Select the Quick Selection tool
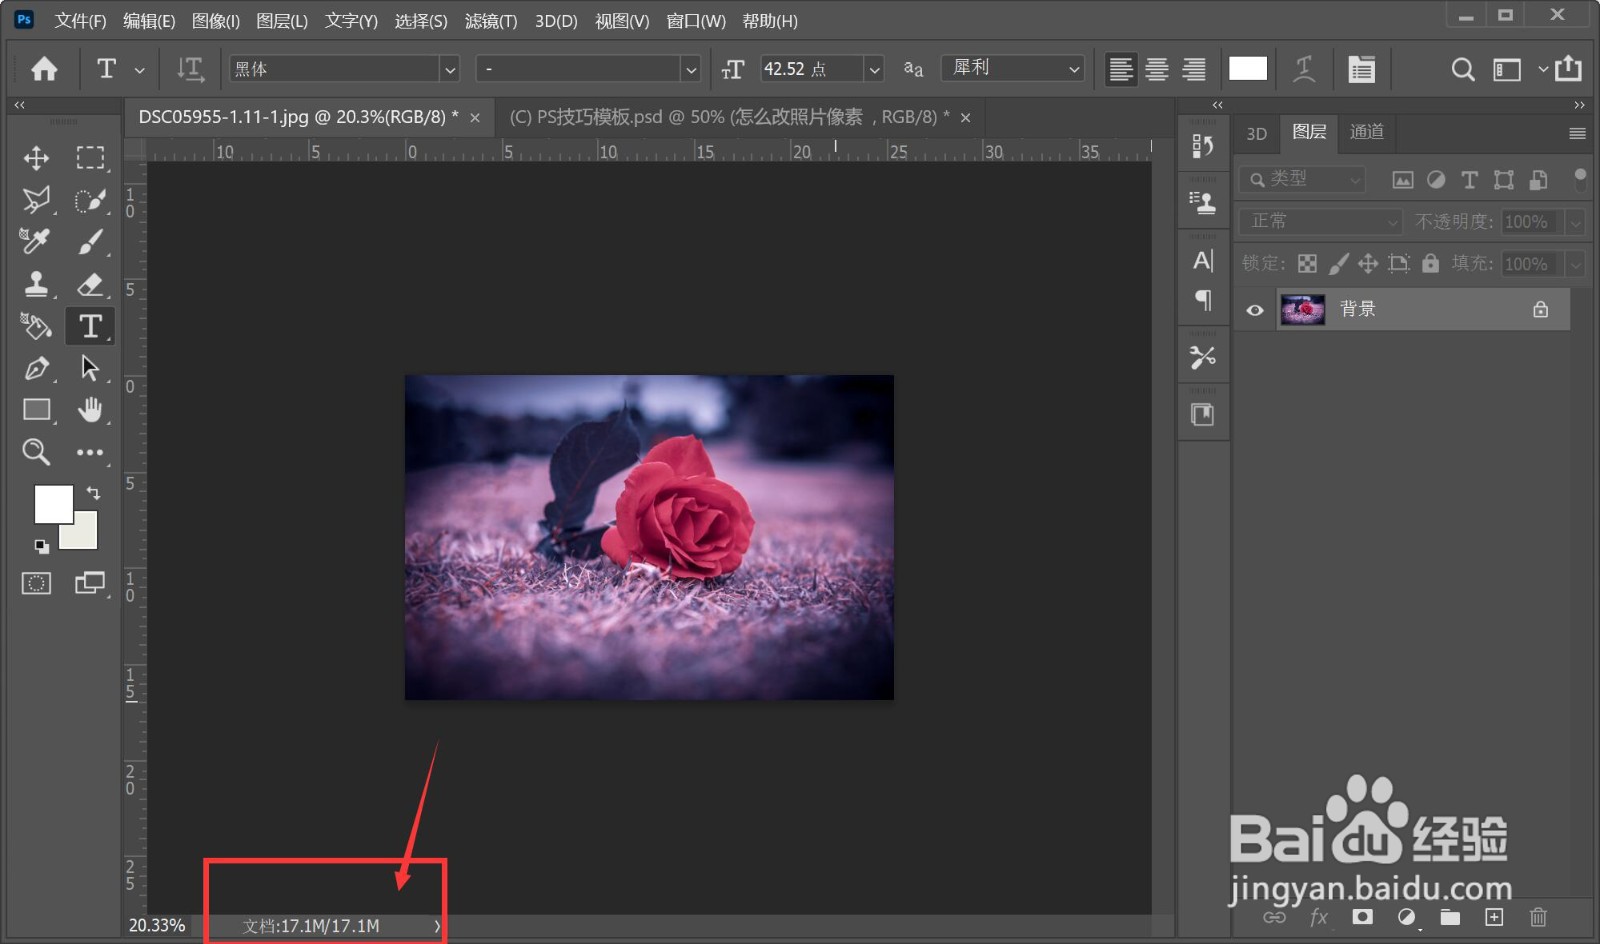This screenshot has width=1600, height=944. point(90,200)
